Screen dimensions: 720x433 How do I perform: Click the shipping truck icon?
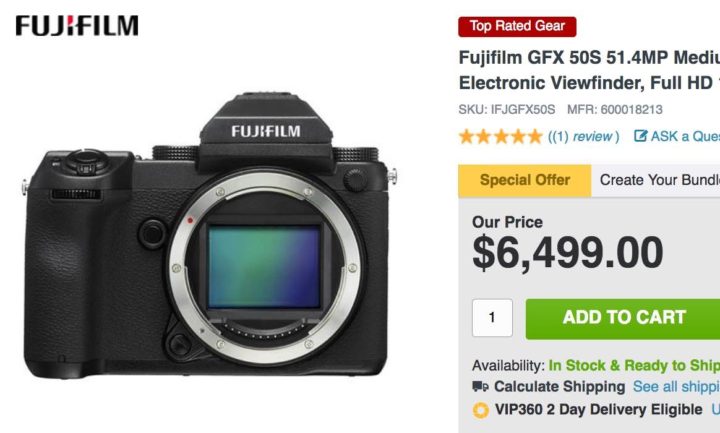[x=480, y=386]
